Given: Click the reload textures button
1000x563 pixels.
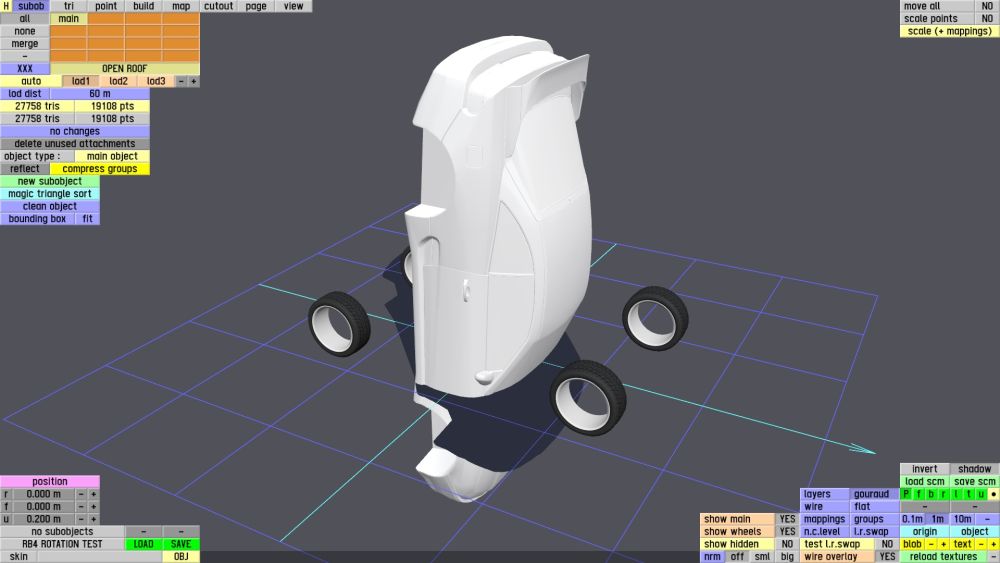Looking at the screenshot, I should click(943, 557).
